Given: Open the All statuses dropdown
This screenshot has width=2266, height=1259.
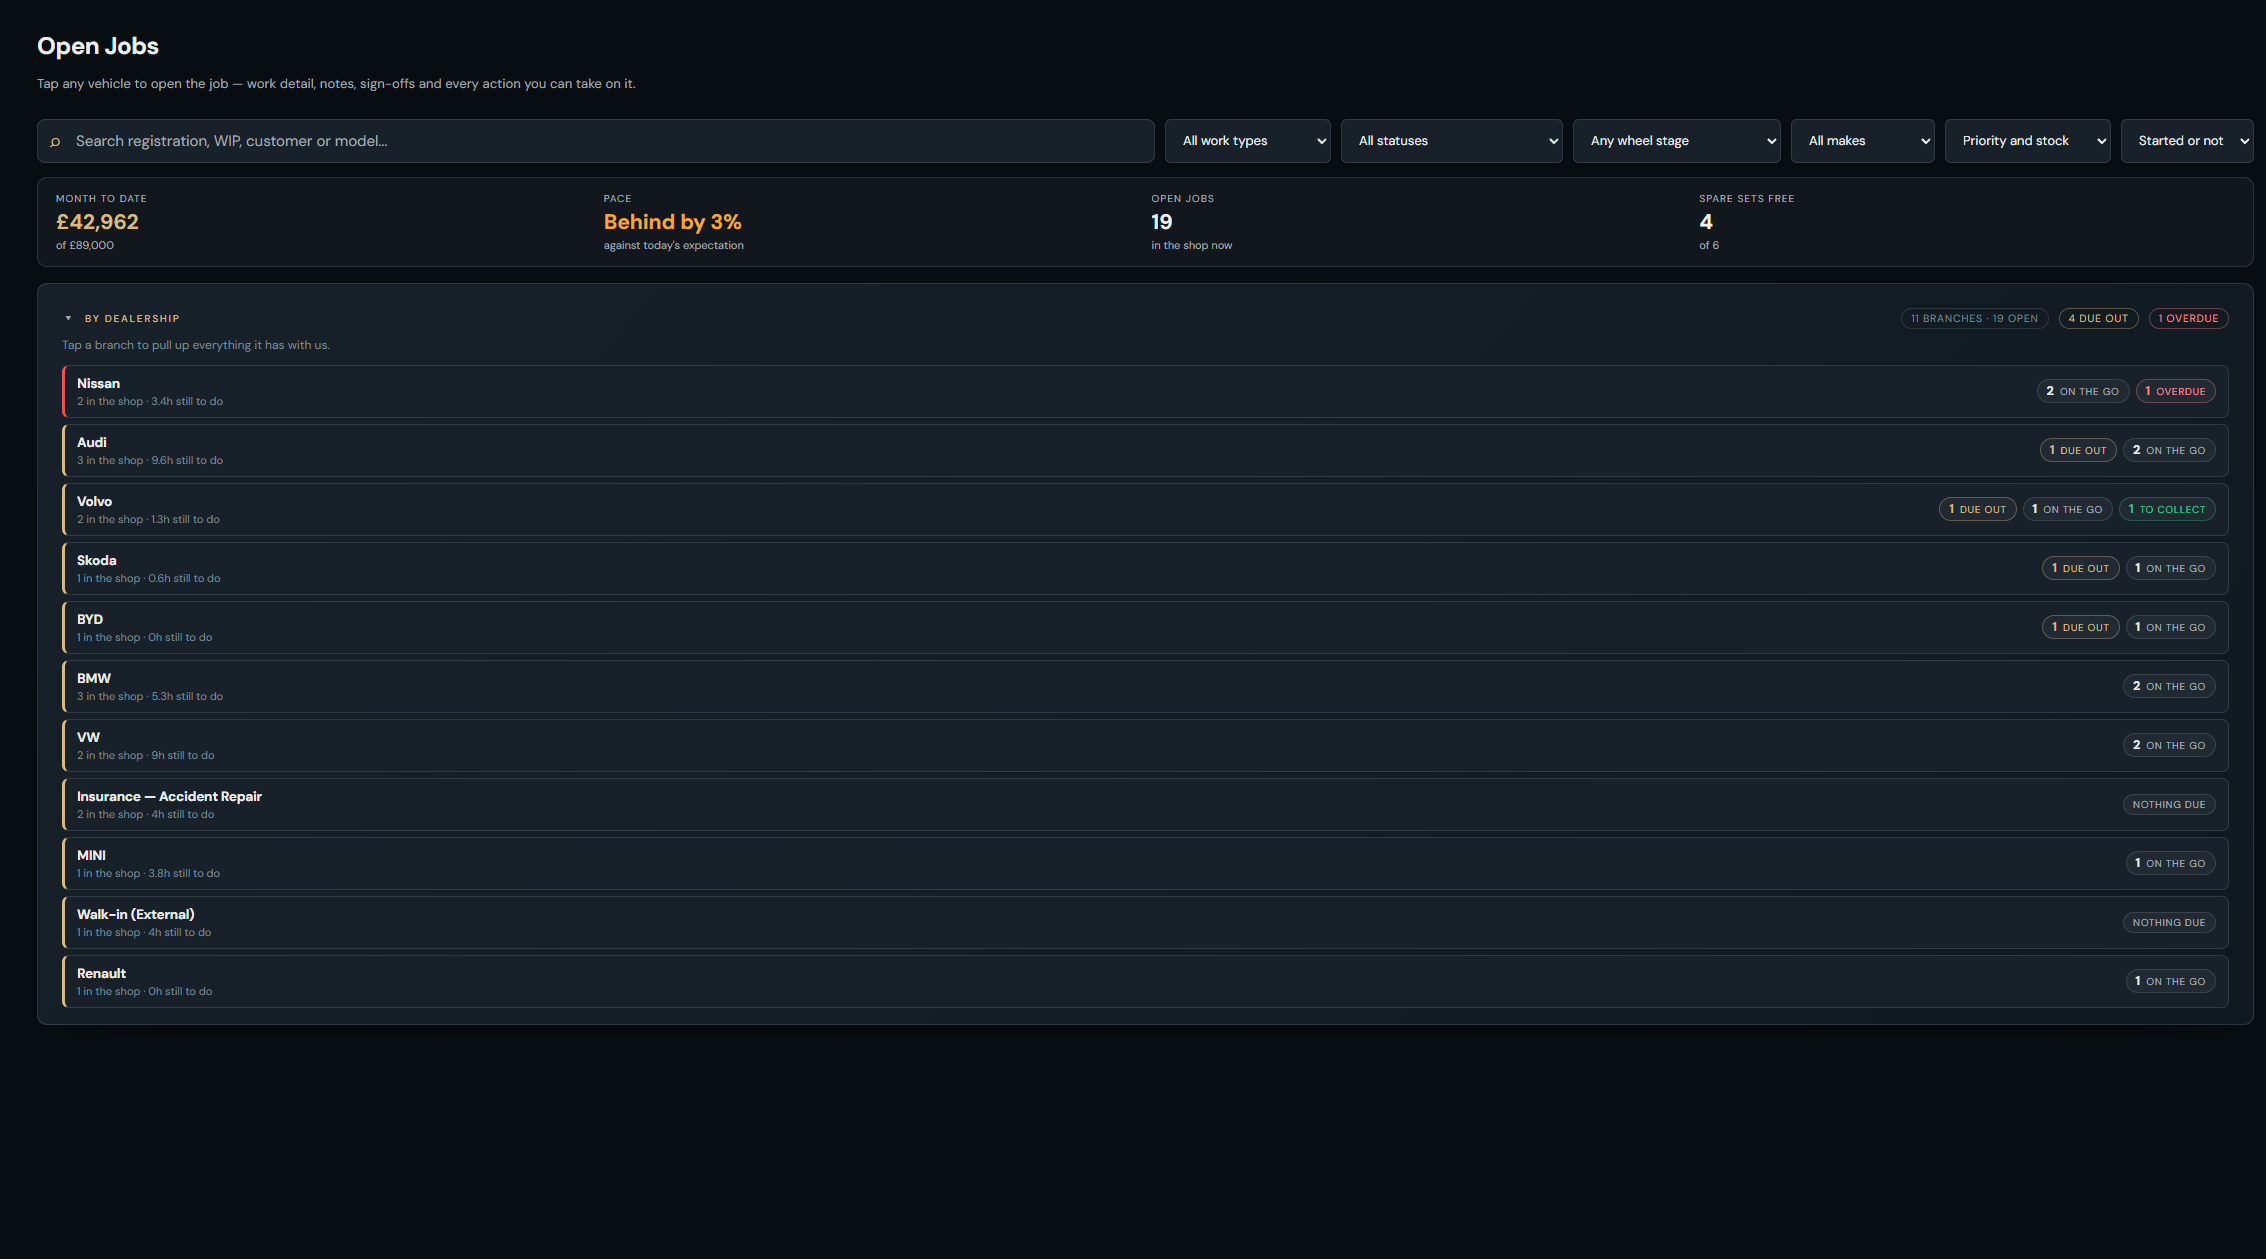Looking at the screenshot, I should click(x=1451, y=141).
